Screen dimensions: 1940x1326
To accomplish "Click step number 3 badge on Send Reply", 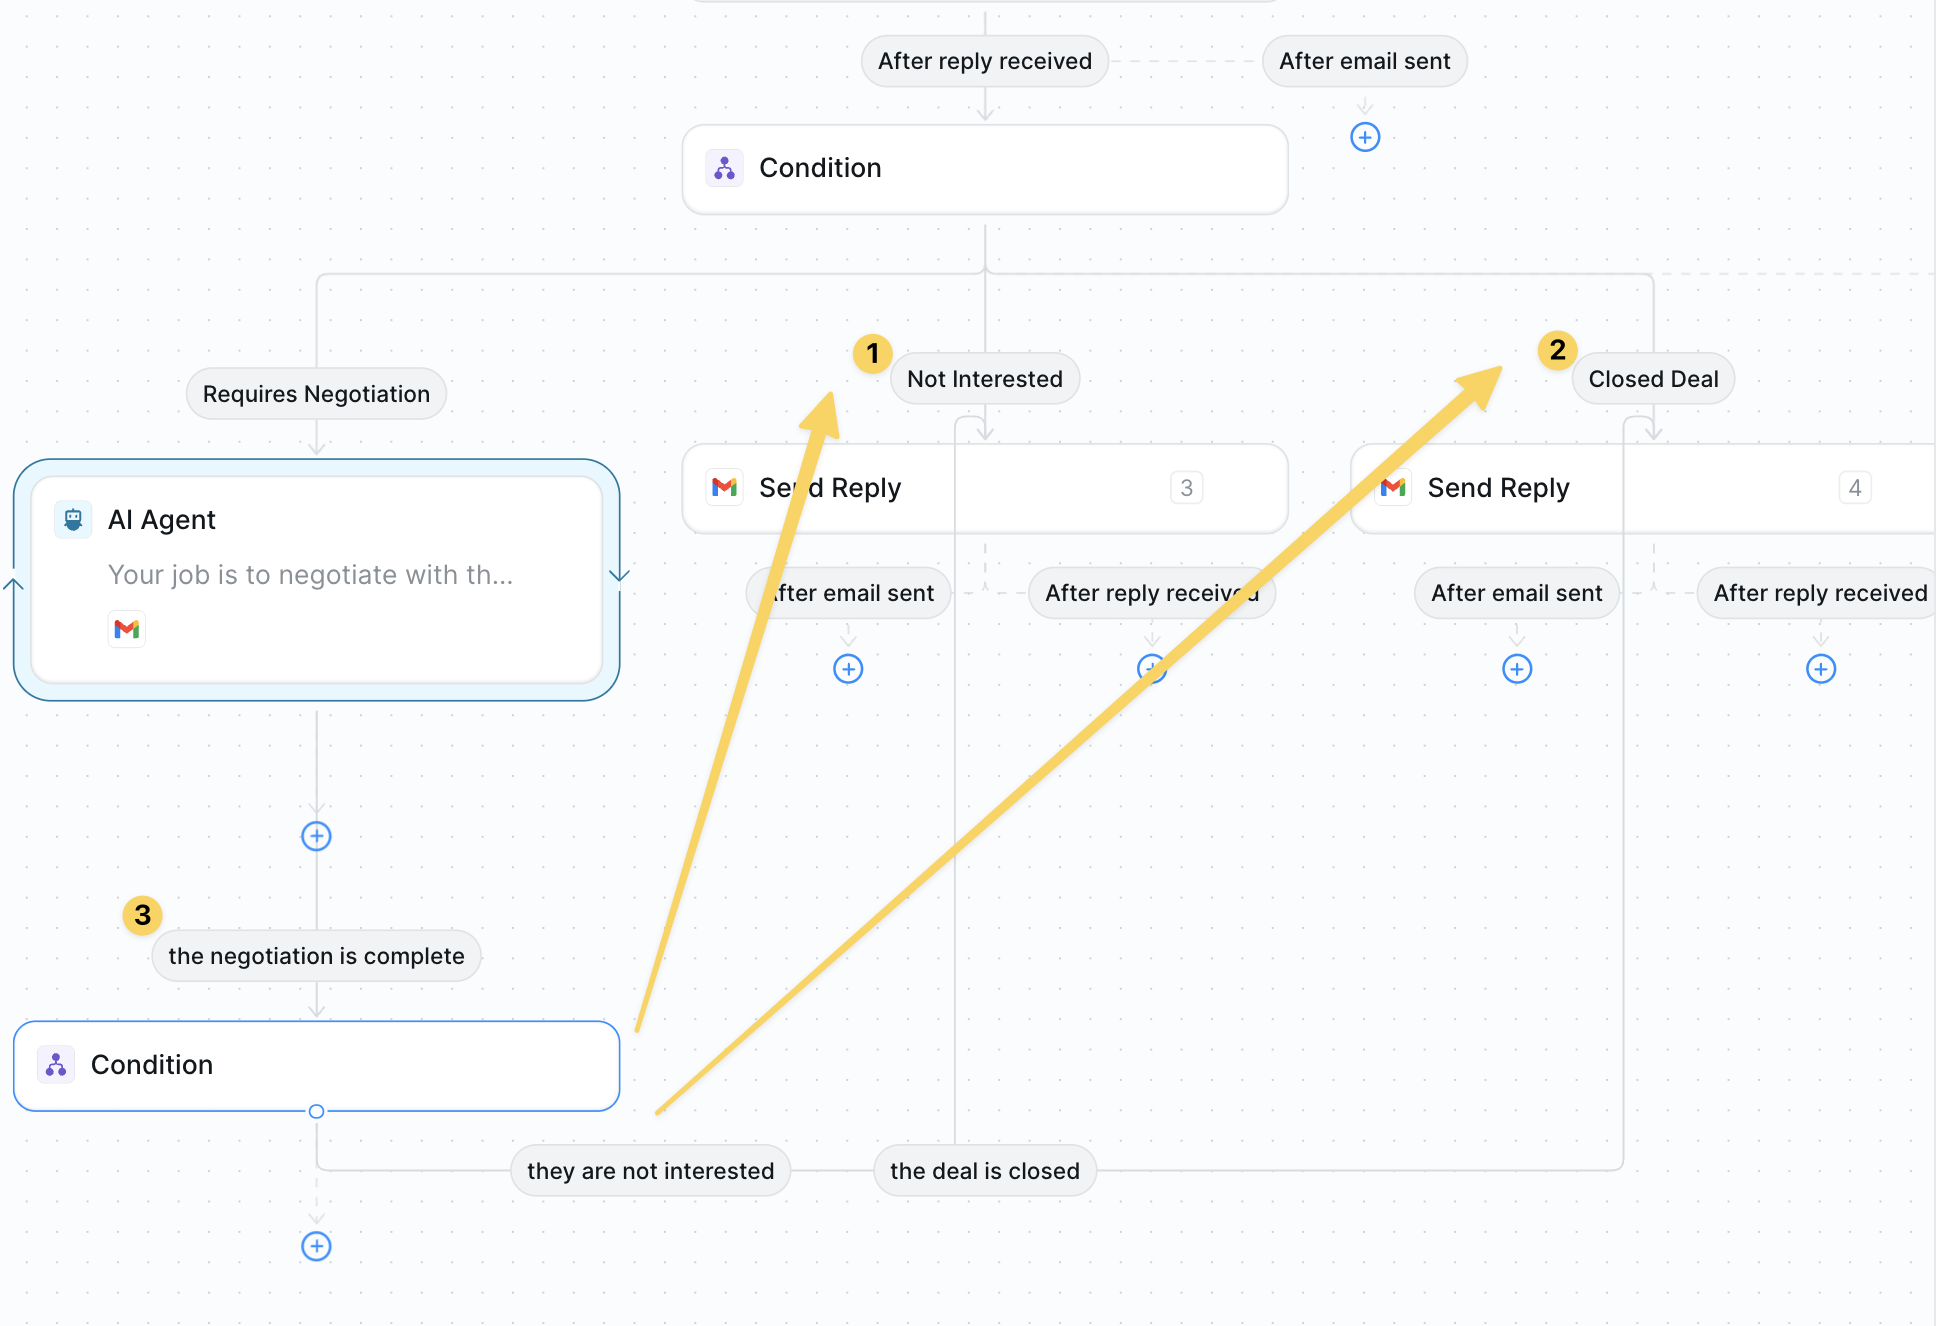I will coord(1186,488).
